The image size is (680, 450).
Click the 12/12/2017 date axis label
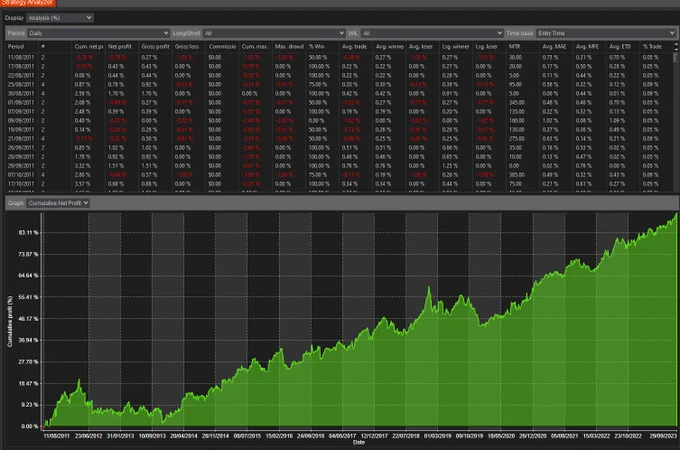tap(375, 436)
